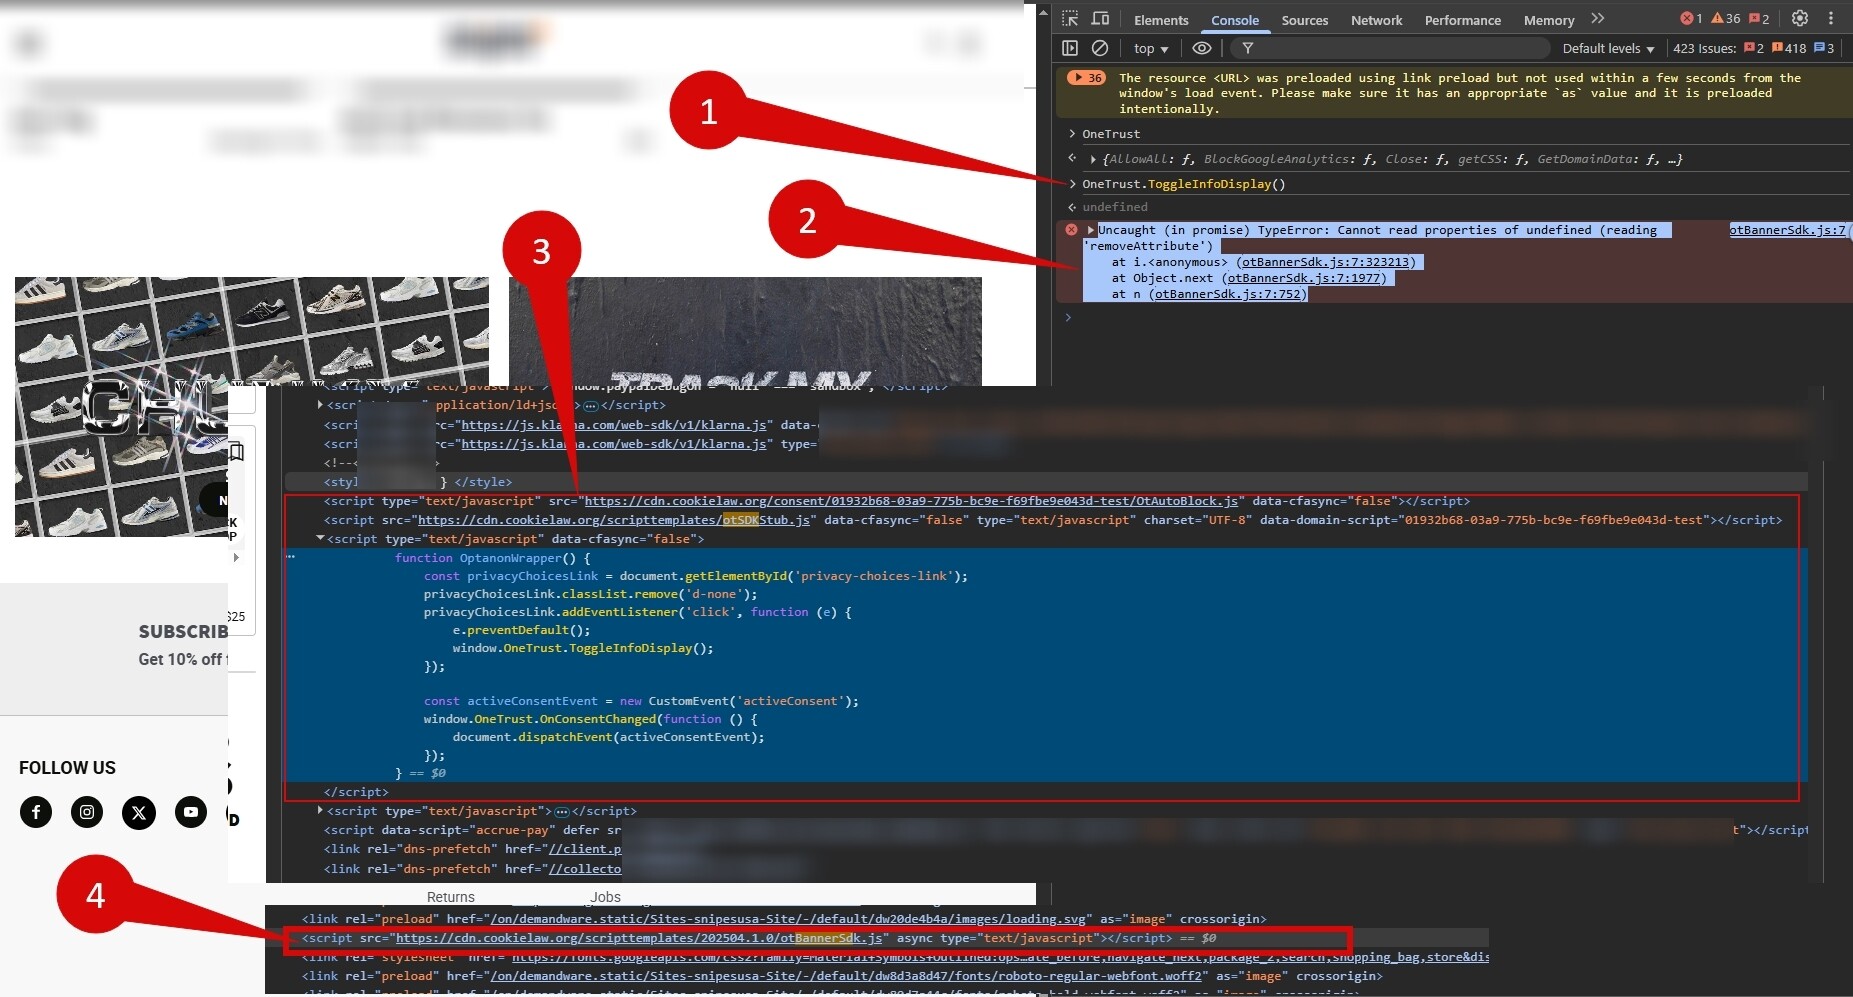Open the 202504.1.0/otBannerSdk.js script URL
The width and height of the screenshot is (1853, 997).
tap(639, 938)
